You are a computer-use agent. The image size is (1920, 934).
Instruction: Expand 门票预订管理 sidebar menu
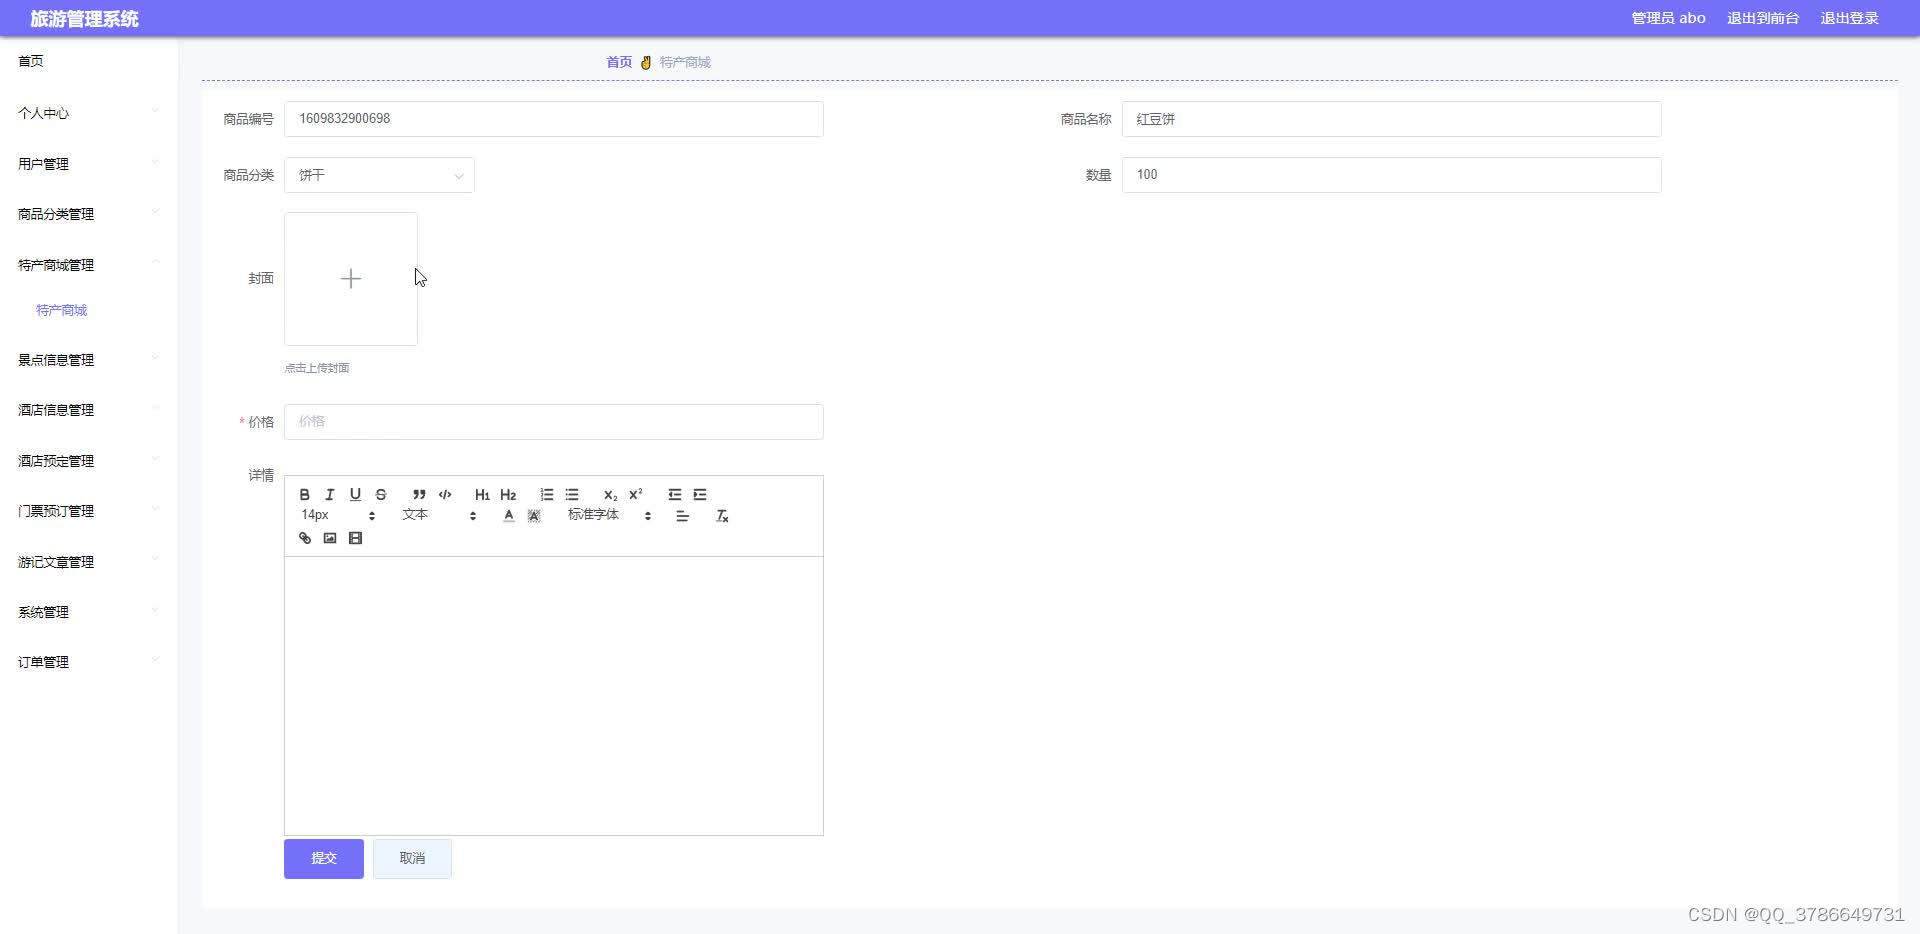(88, 511)
